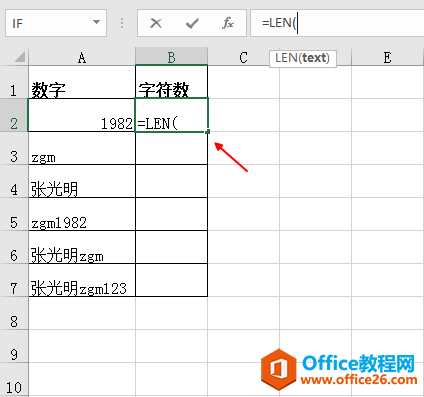Confirm the formula with the checkmark icon
424x397 pixels.
[x=192, y=23]
